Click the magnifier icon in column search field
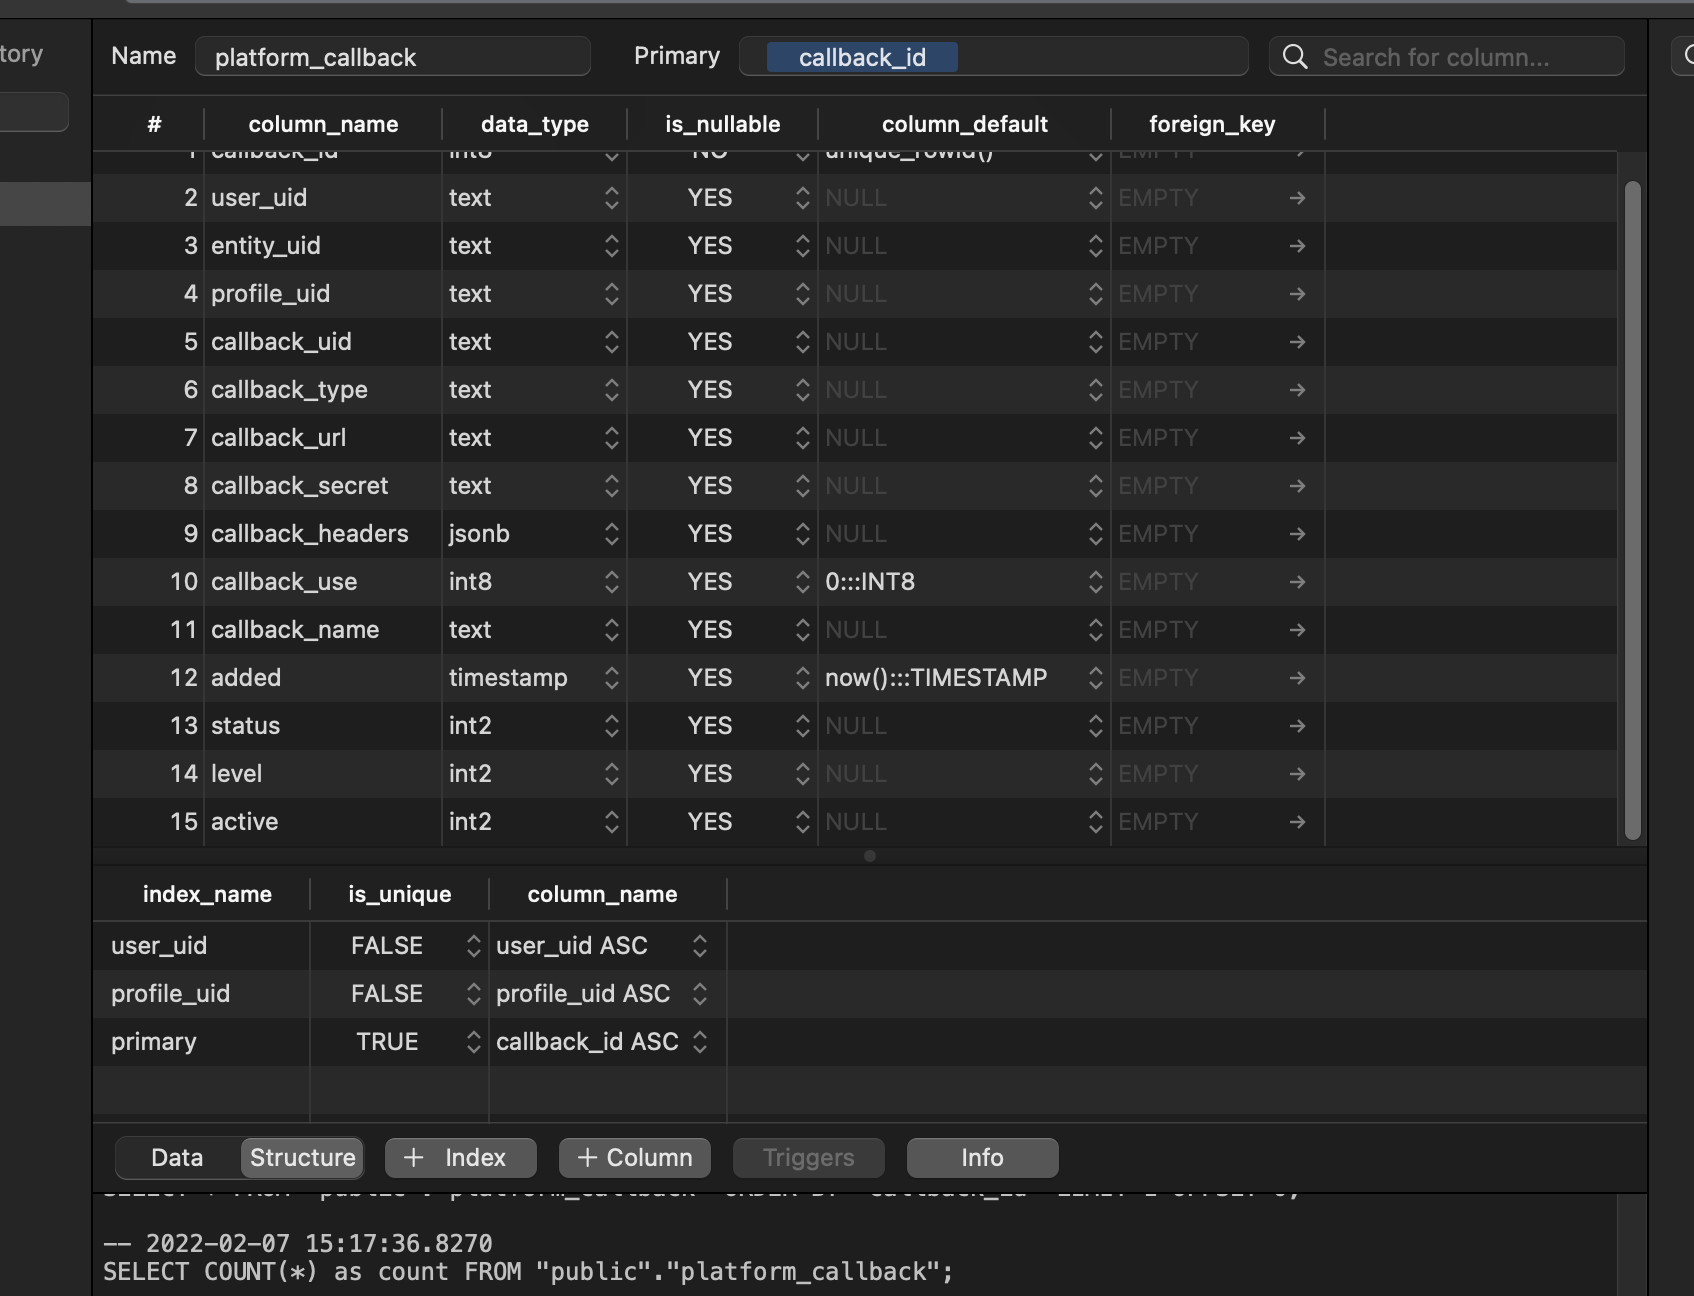Image resolution: width=1694 pixels, height=1296 pixels. [1295, 57]
